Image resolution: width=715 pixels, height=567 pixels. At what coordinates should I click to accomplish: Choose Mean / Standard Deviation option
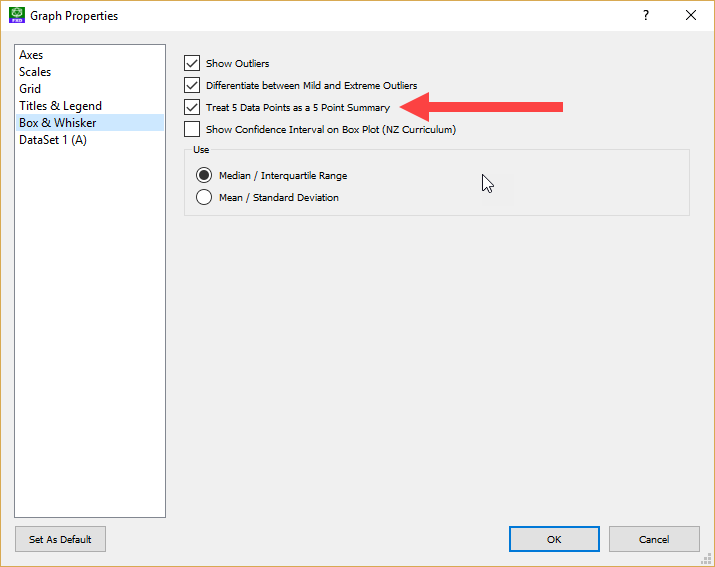pos(205,198)
